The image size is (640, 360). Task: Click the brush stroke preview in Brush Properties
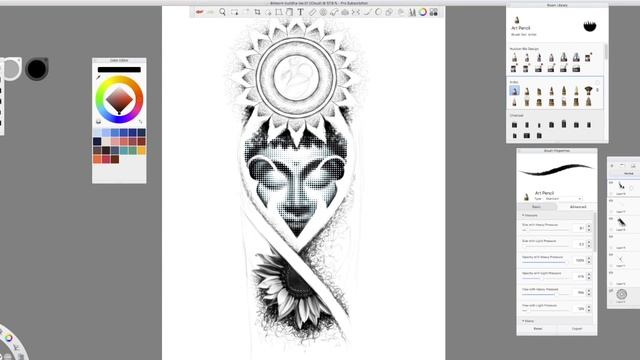coord(556,170)
